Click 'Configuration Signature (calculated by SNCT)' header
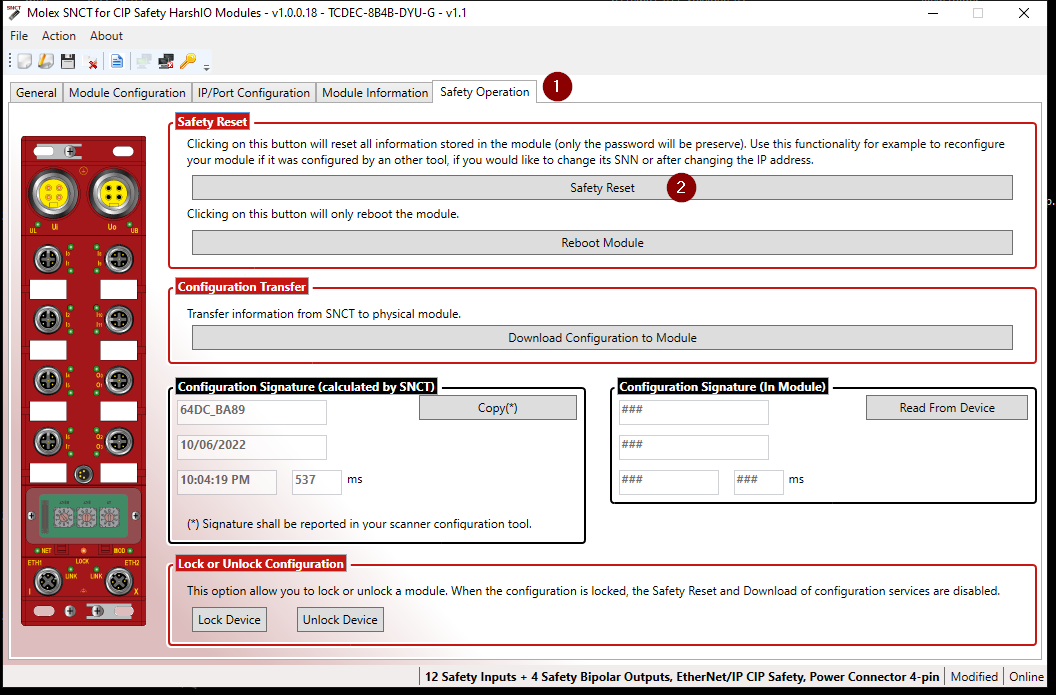 point(306,387)
